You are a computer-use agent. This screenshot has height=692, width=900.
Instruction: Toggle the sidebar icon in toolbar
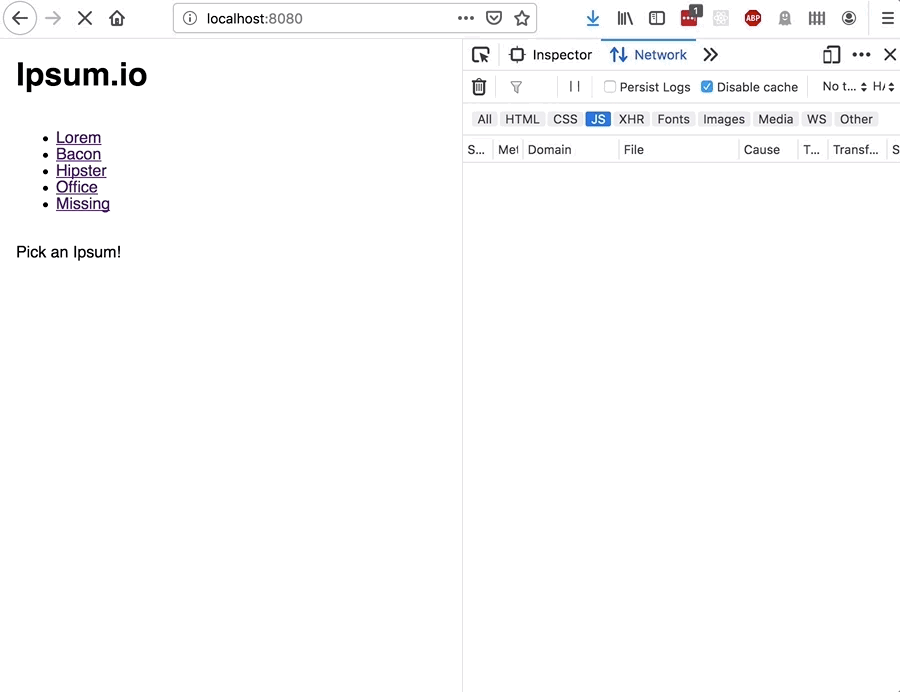(x=657, y=18)
